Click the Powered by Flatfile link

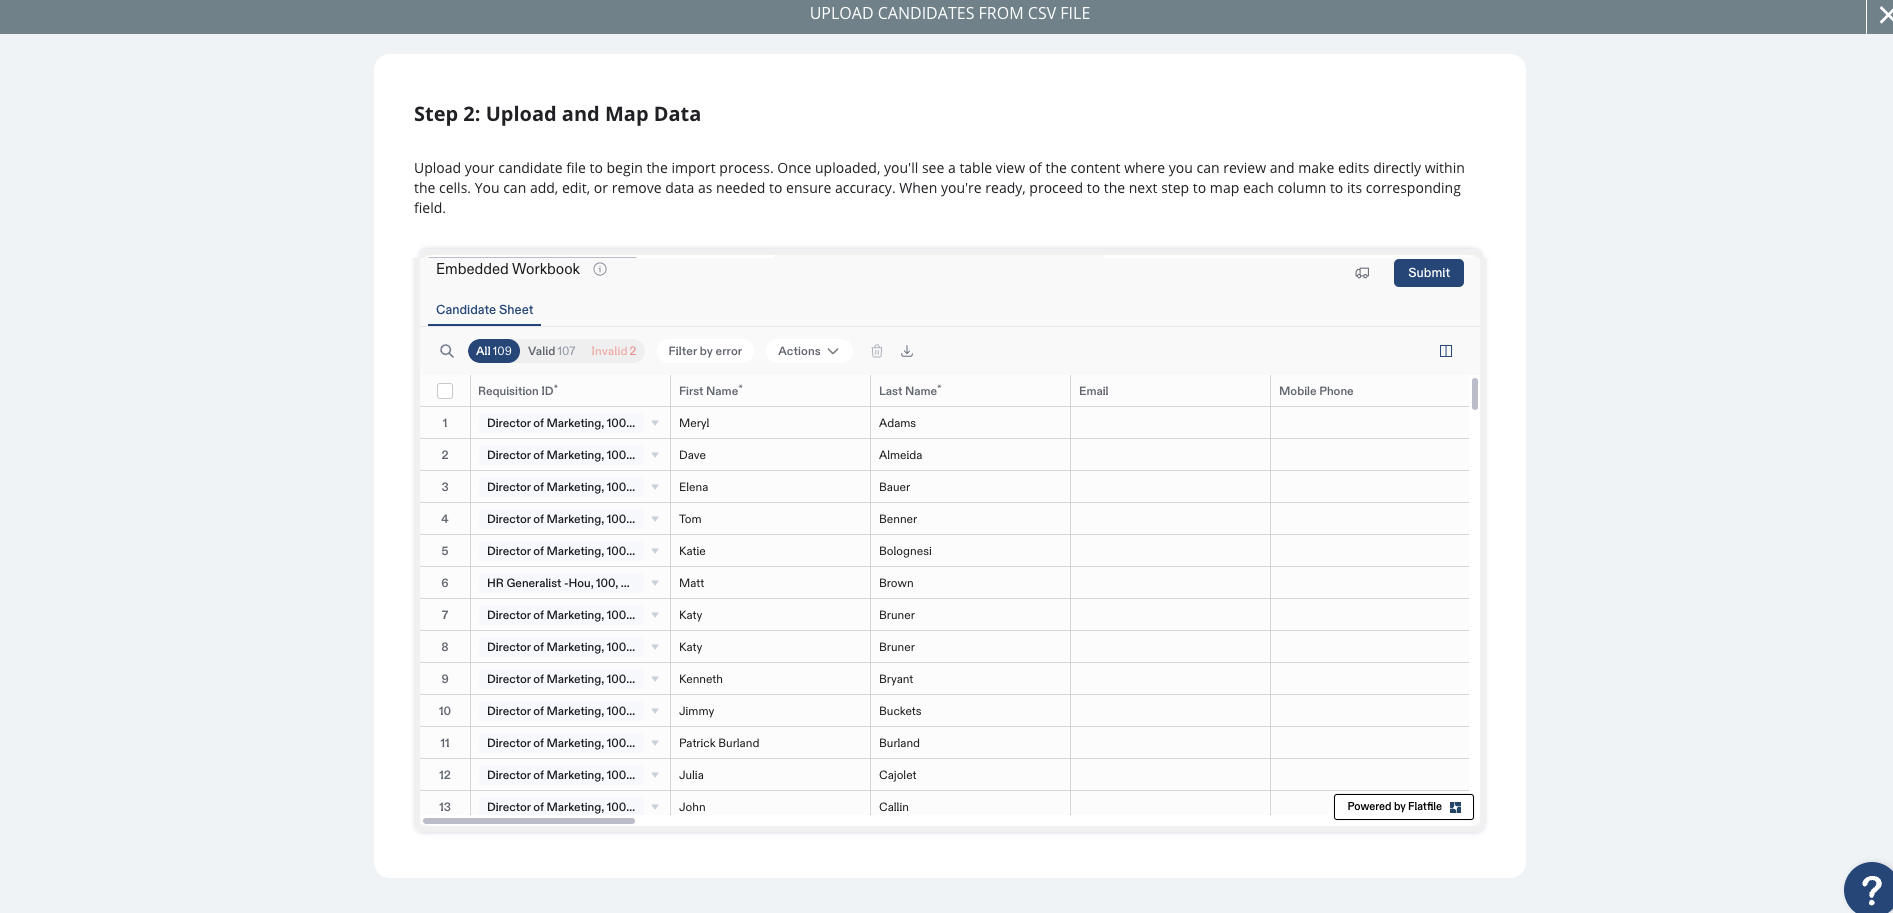(1404, 807)
